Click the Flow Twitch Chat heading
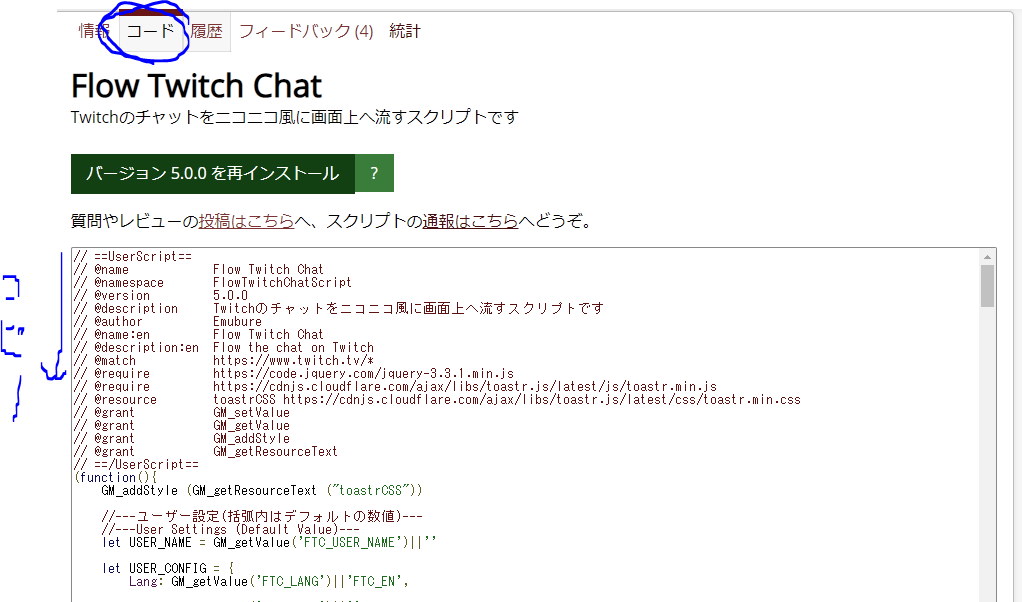The image size is (1022, 602). (196, 86)
